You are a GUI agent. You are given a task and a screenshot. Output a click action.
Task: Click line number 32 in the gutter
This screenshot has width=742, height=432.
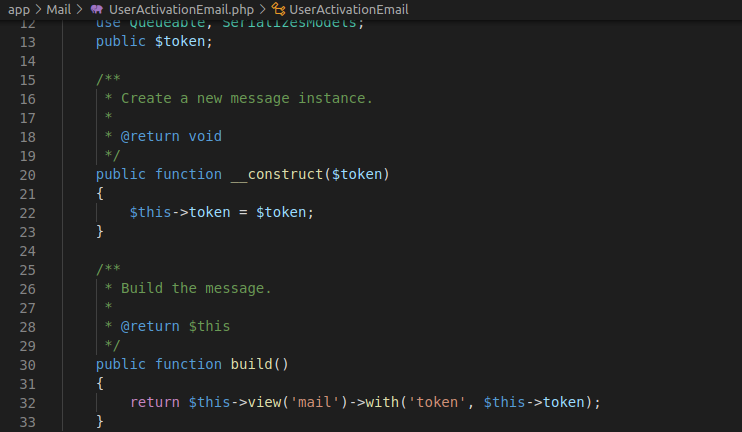27,402
